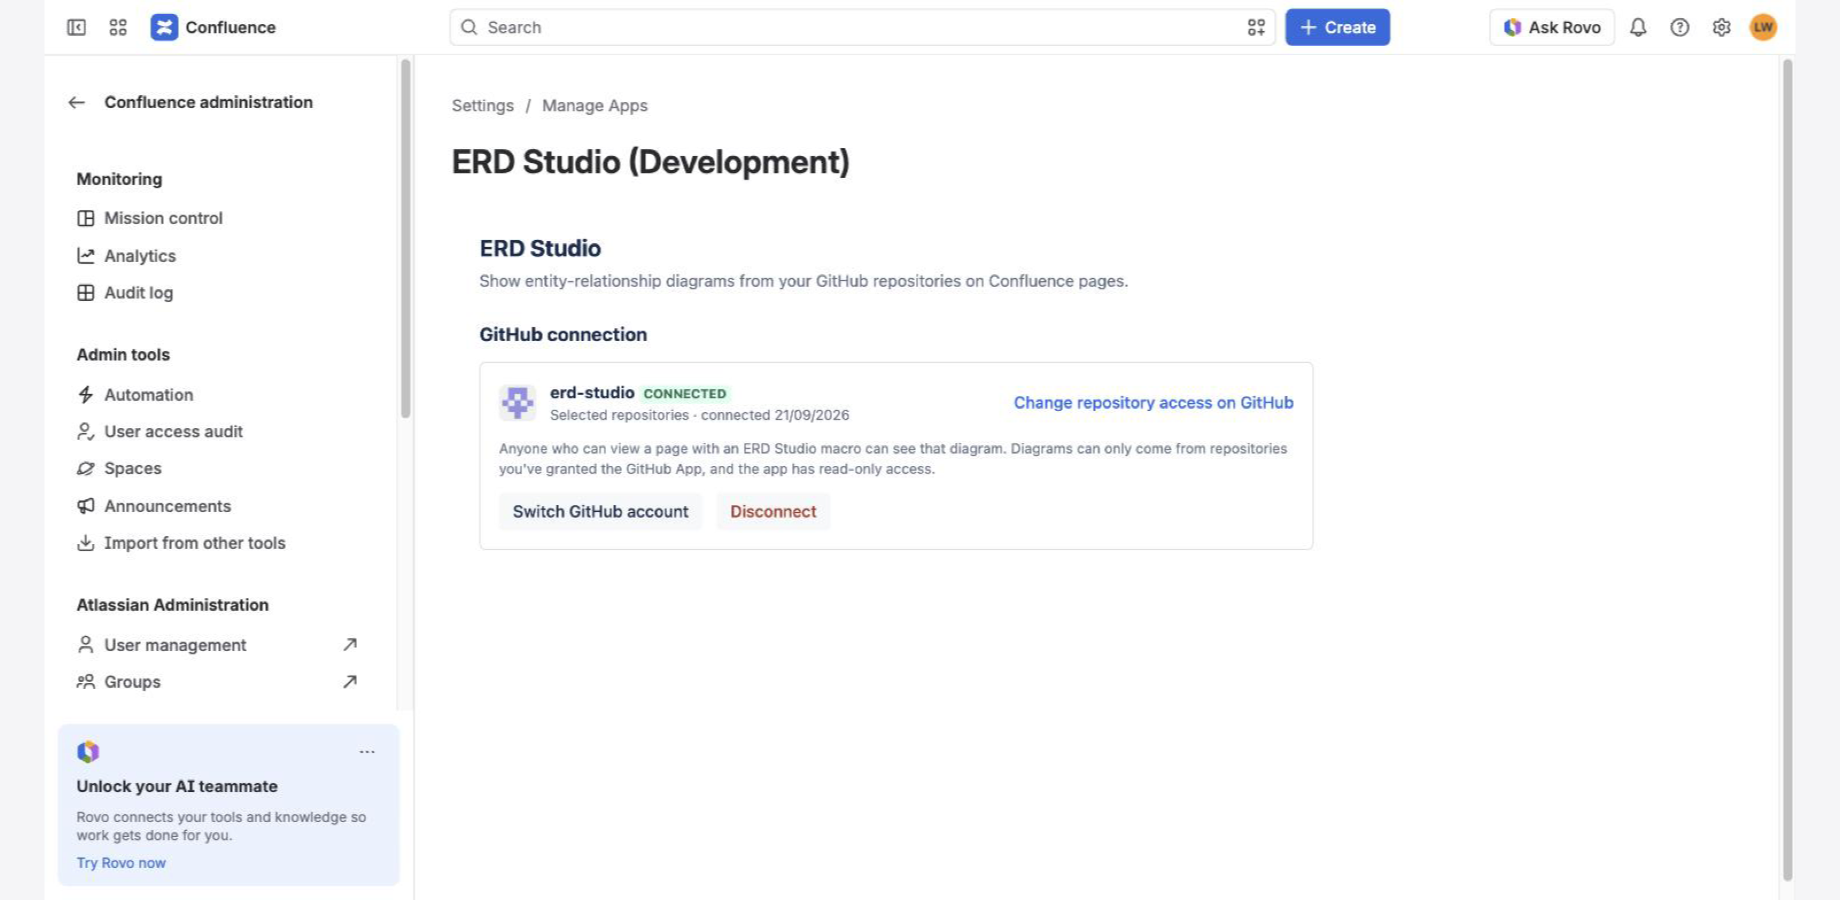
Task: Open User management in sidebar
Action: pos(175,645)
